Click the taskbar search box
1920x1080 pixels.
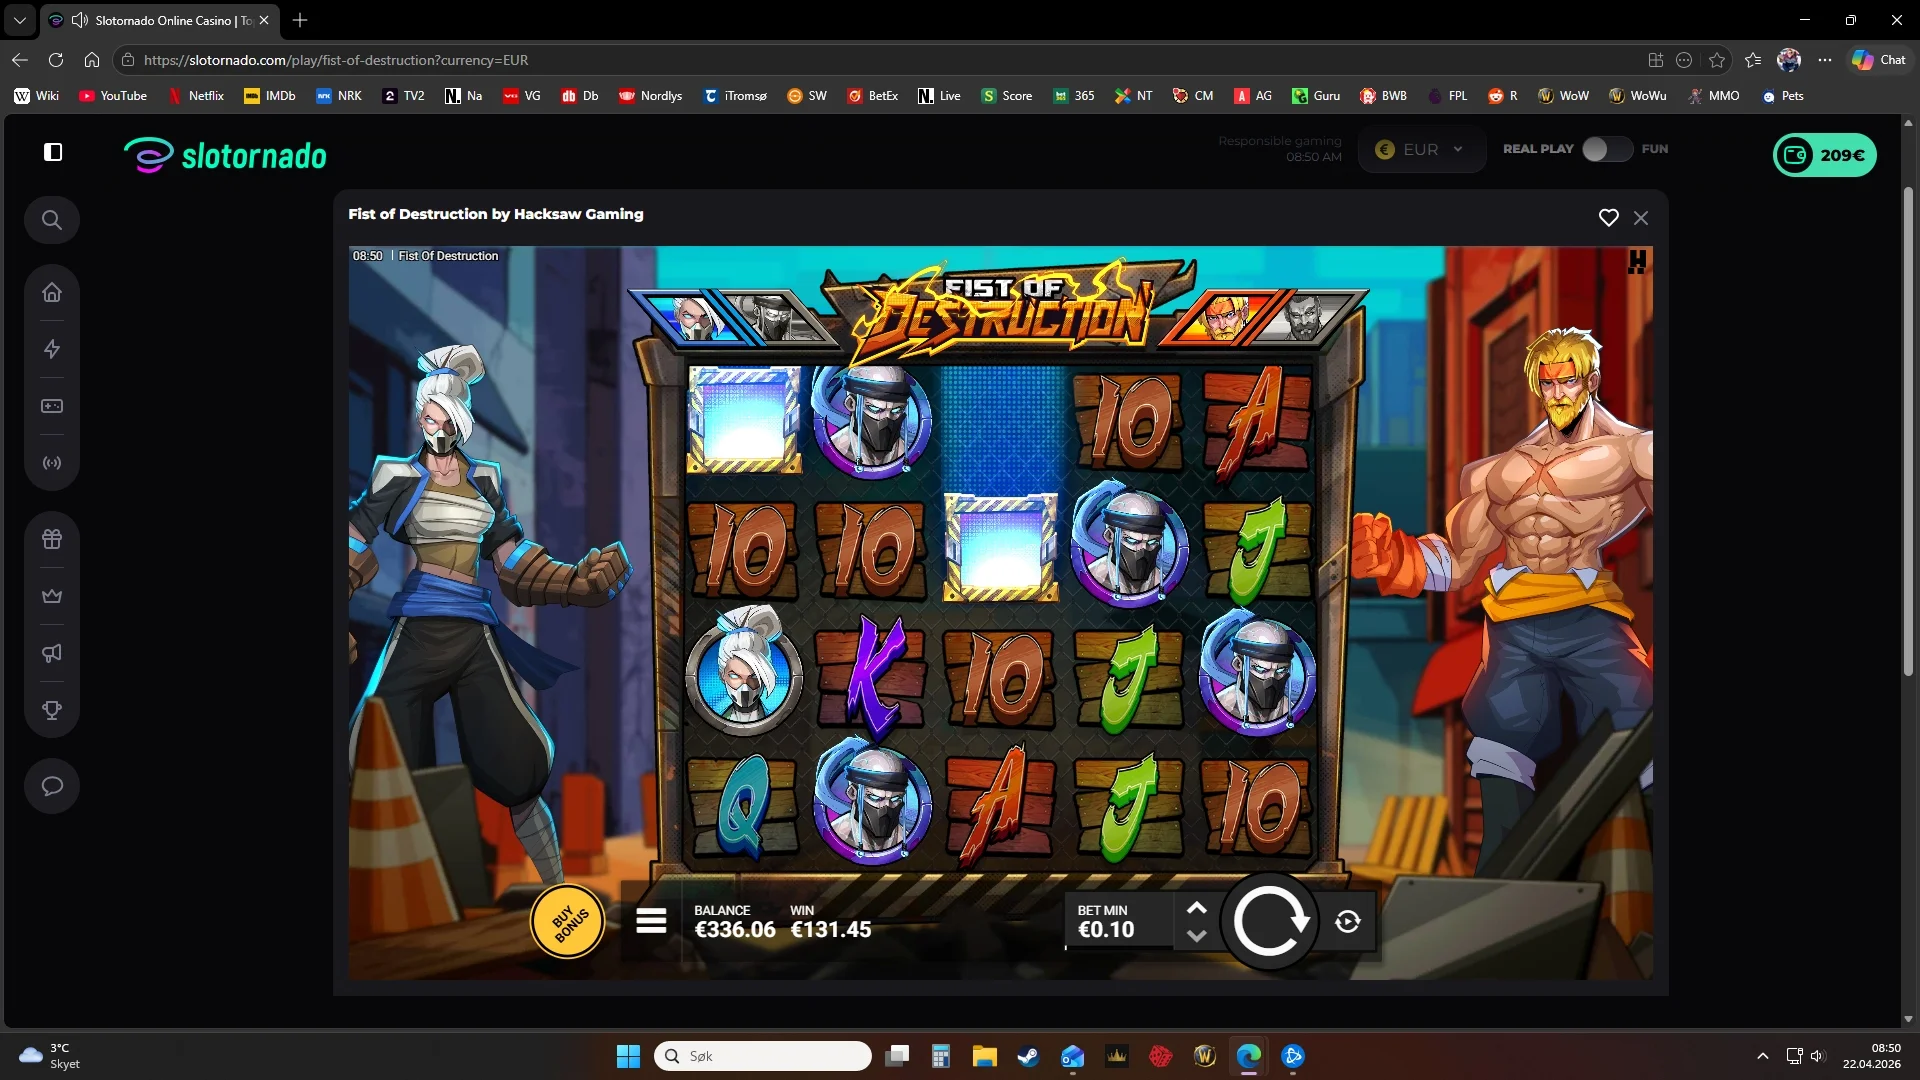click(763, 1056)
